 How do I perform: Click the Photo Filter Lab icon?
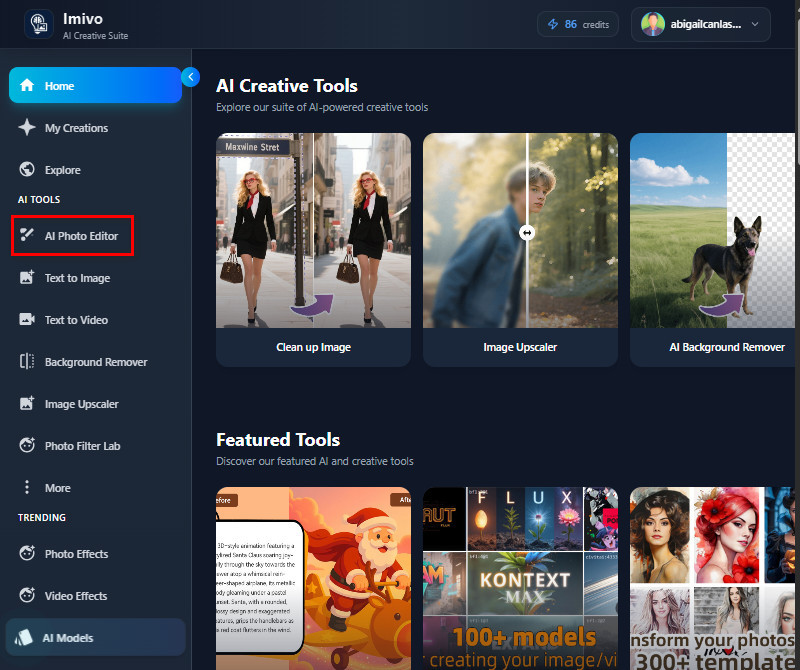coord(27,445)
